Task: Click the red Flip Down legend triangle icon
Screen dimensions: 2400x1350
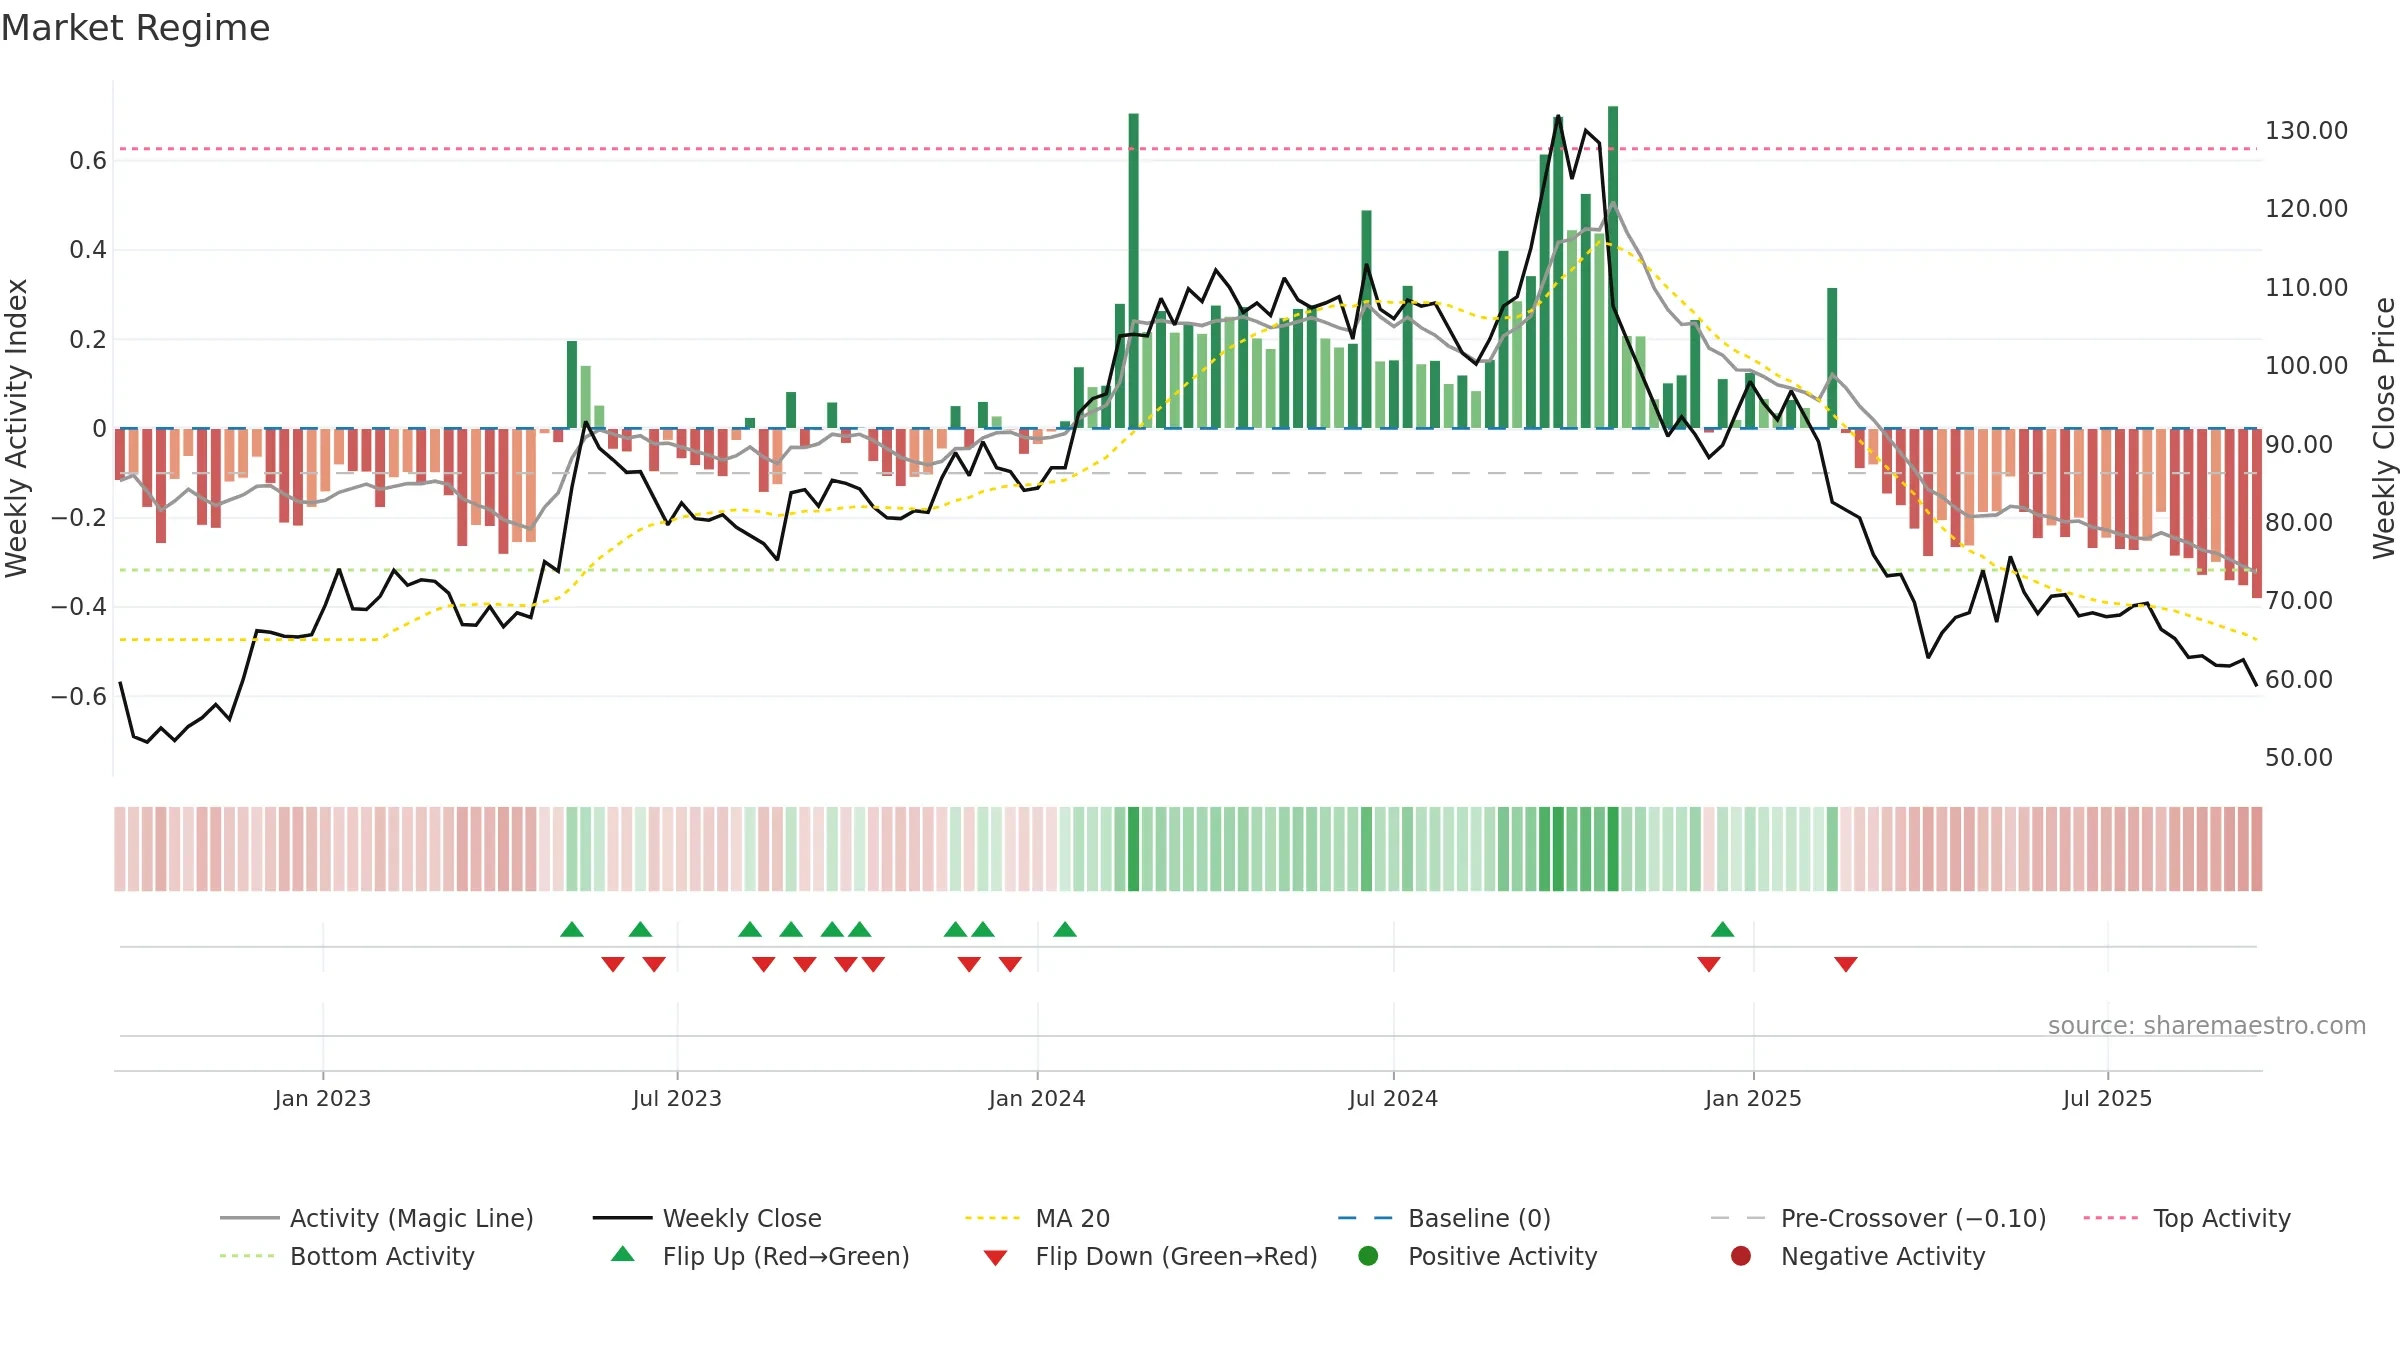Action: click(x=995, y=1258)
